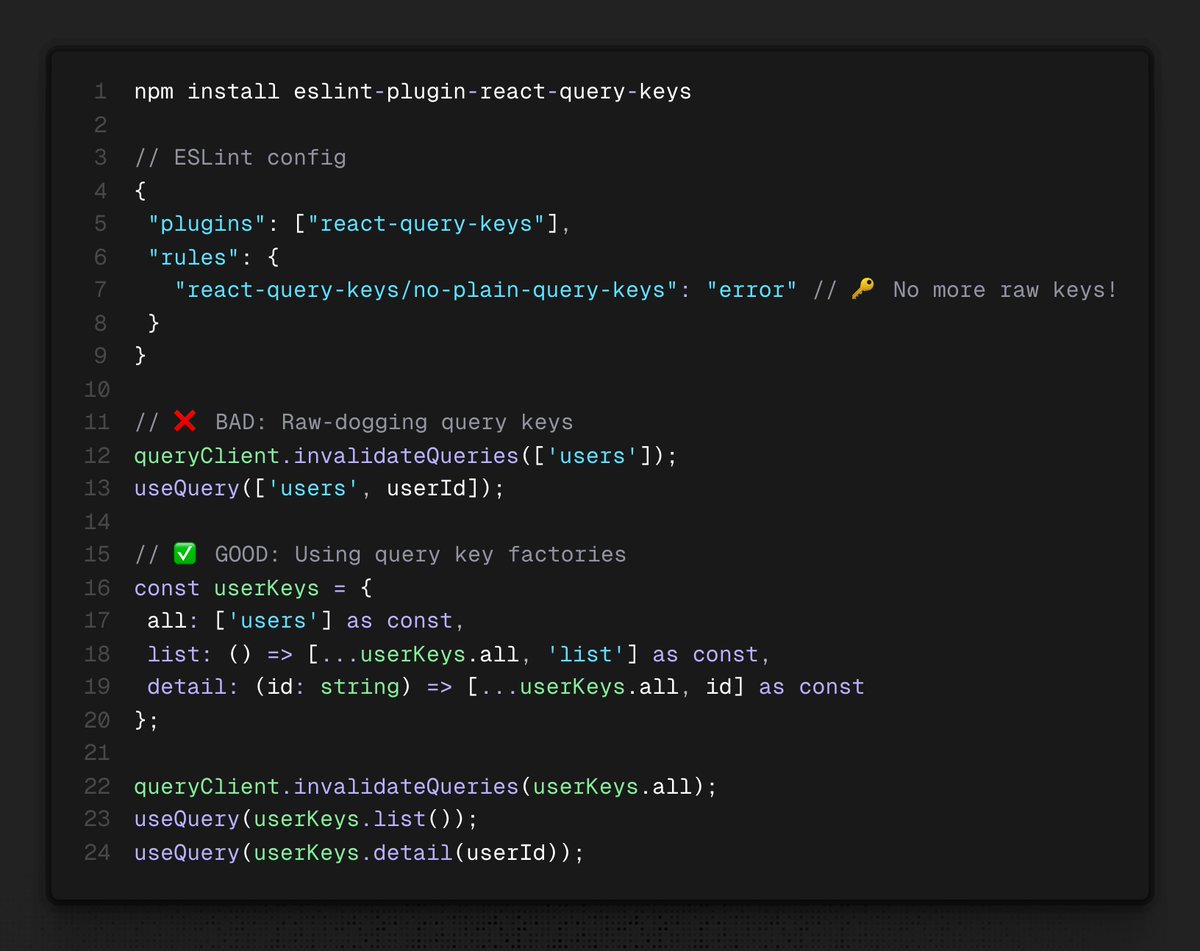
Task: Click 'useQuery' on line 13
Action: coord(187,488)
